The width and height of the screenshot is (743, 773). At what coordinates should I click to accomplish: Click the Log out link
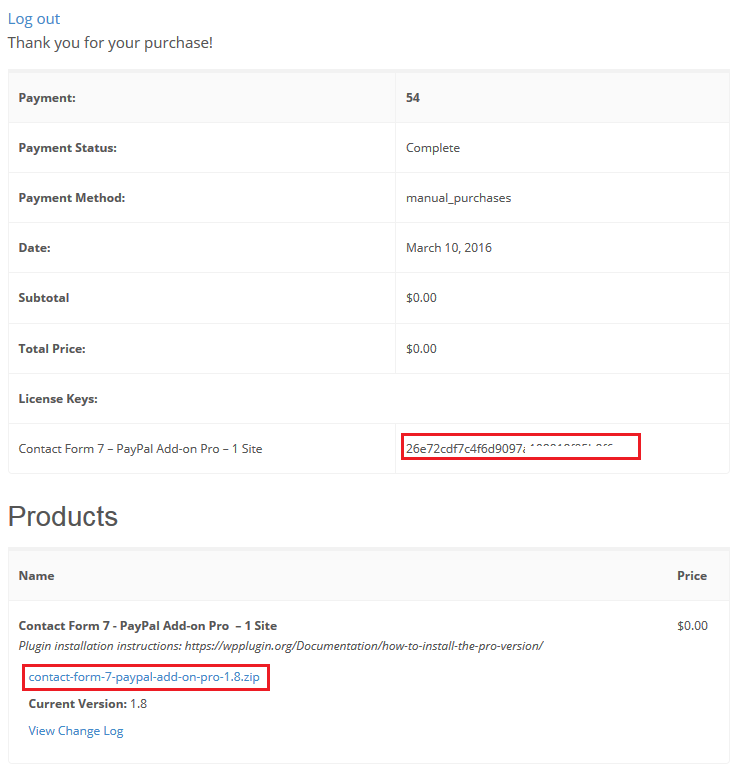34,19
